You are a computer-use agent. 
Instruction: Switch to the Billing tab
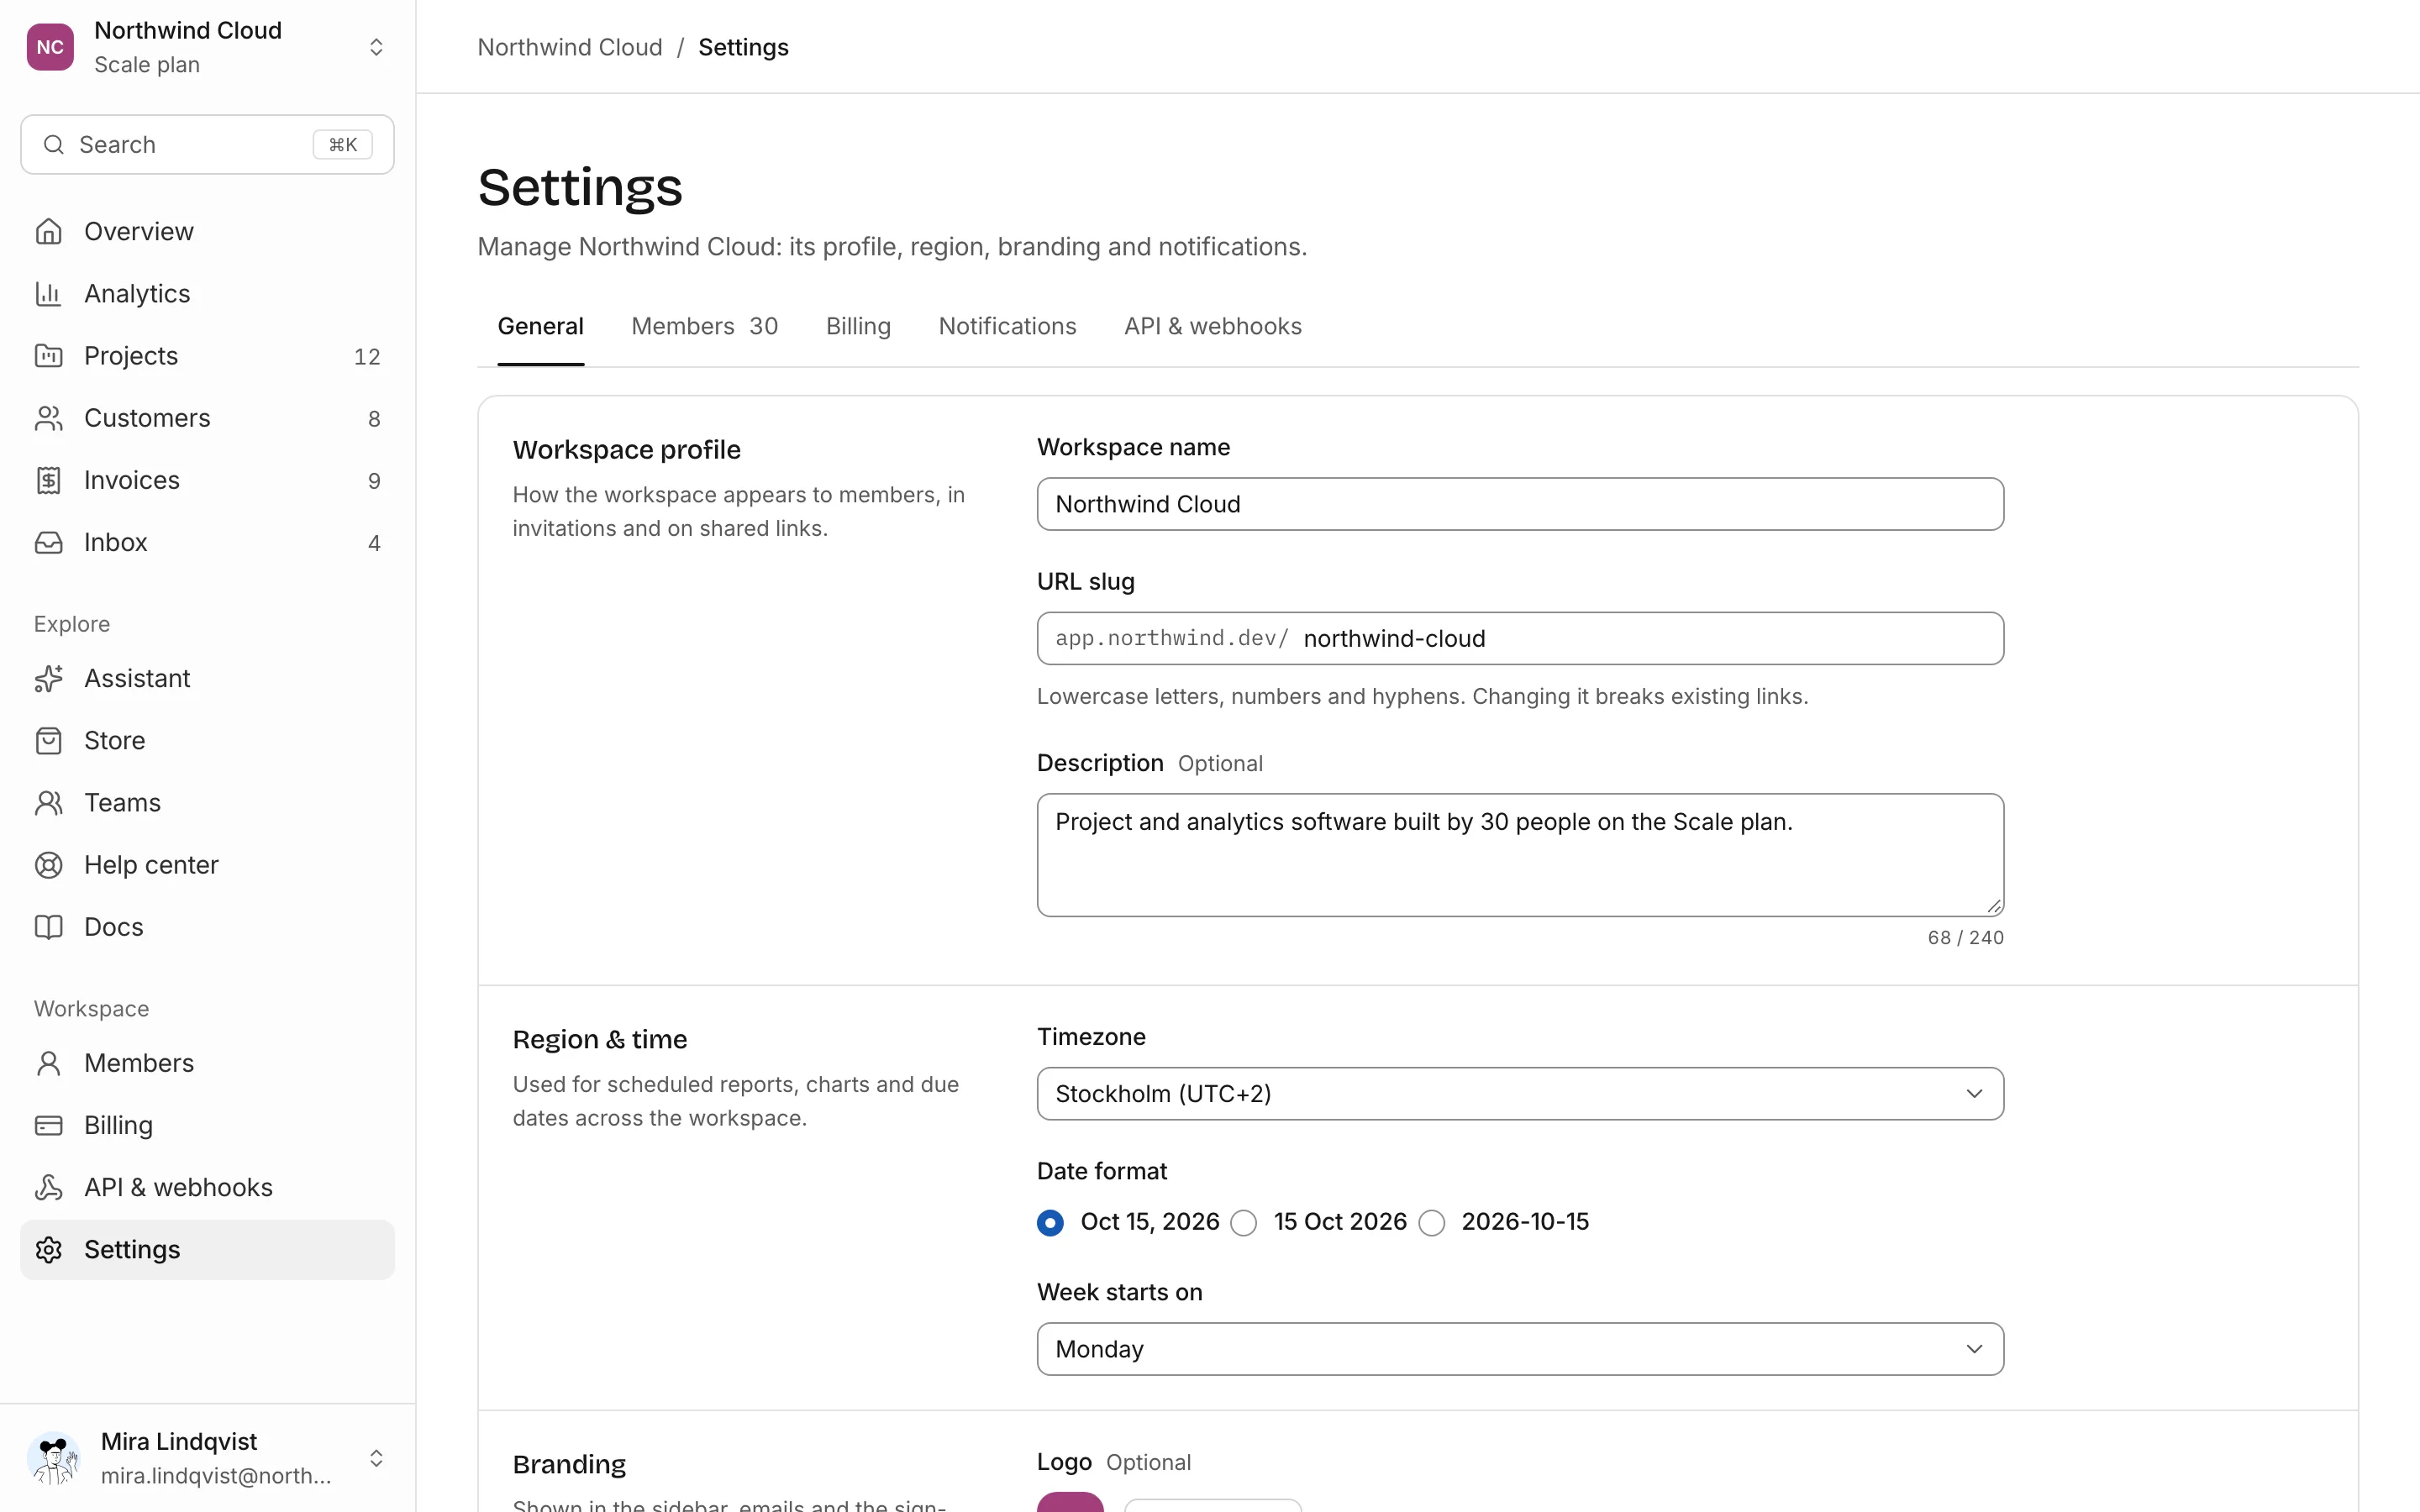(858, 326)
